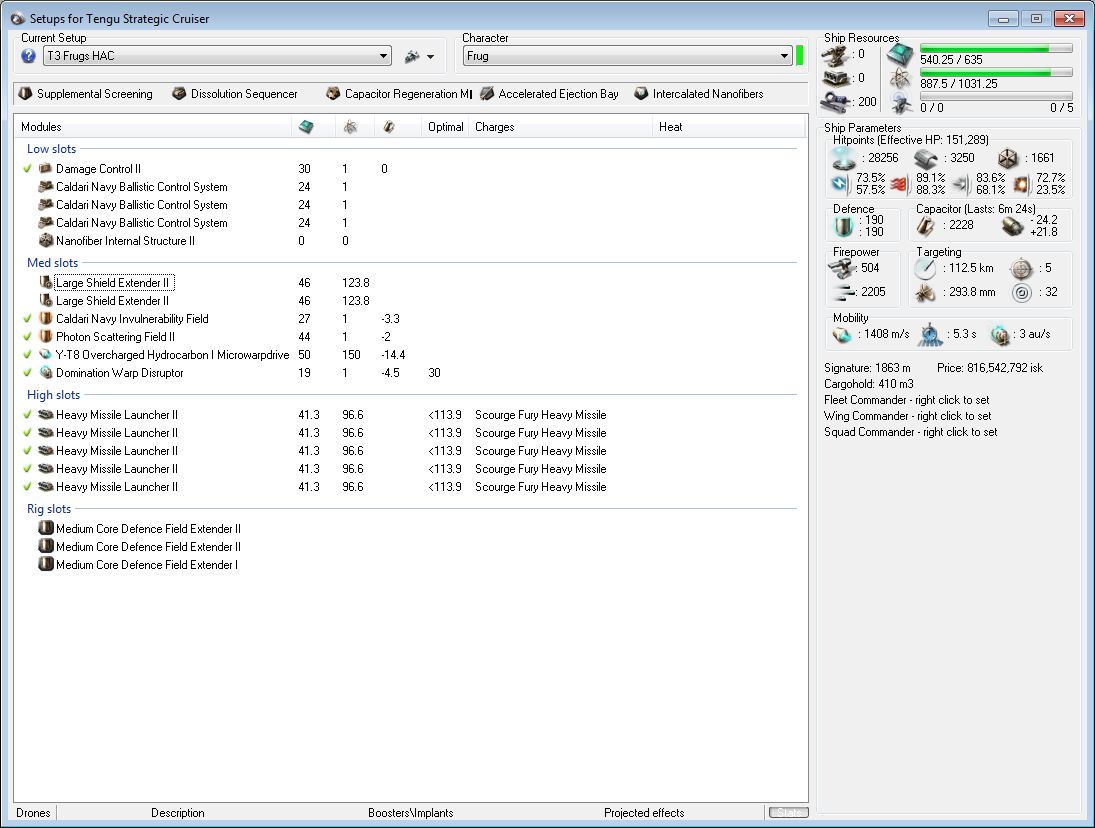Toggle the Domination Warp Disruptor checkmark
This screenshot has height=828, width=1095.
click(x=27, y=373)
